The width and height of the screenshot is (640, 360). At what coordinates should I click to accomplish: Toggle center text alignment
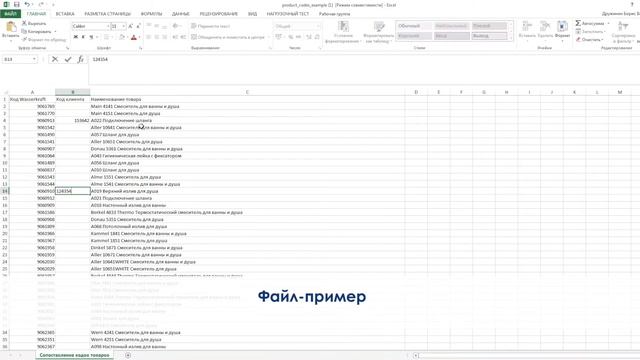(157, 37)
